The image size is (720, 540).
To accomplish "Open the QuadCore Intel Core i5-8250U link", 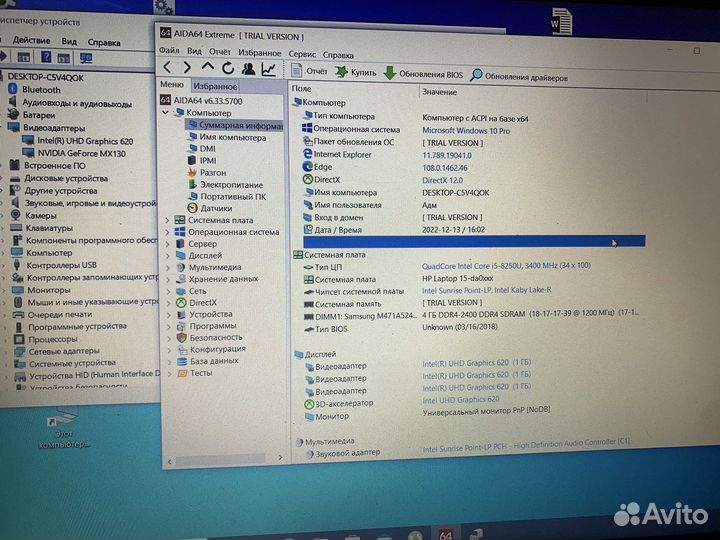I will tap(506, 265).
